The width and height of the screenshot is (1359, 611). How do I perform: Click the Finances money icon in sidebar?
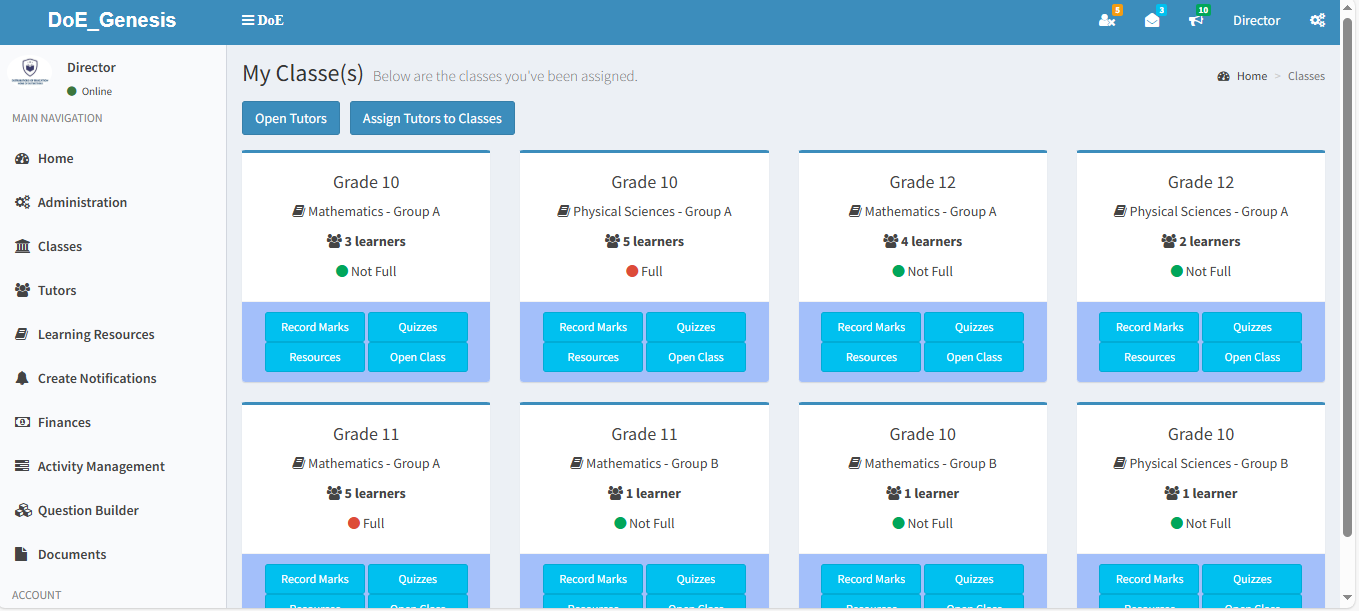coord(22,422)
